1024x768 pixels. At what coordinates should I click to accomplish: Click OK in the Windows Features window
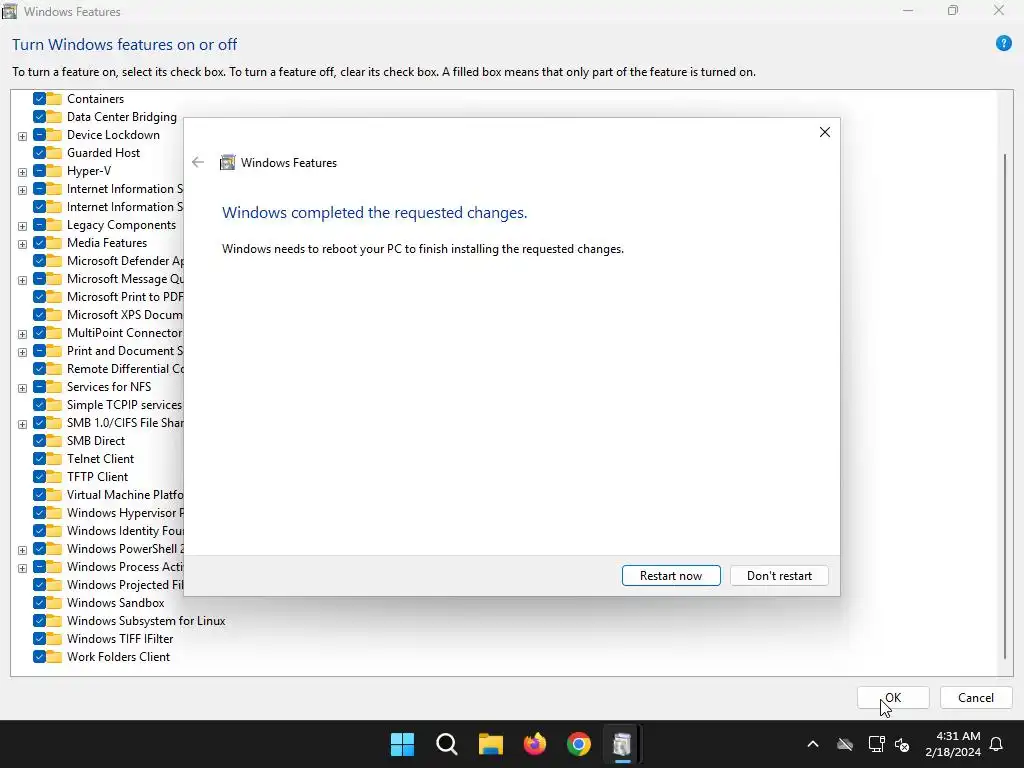tap(893, 697)
